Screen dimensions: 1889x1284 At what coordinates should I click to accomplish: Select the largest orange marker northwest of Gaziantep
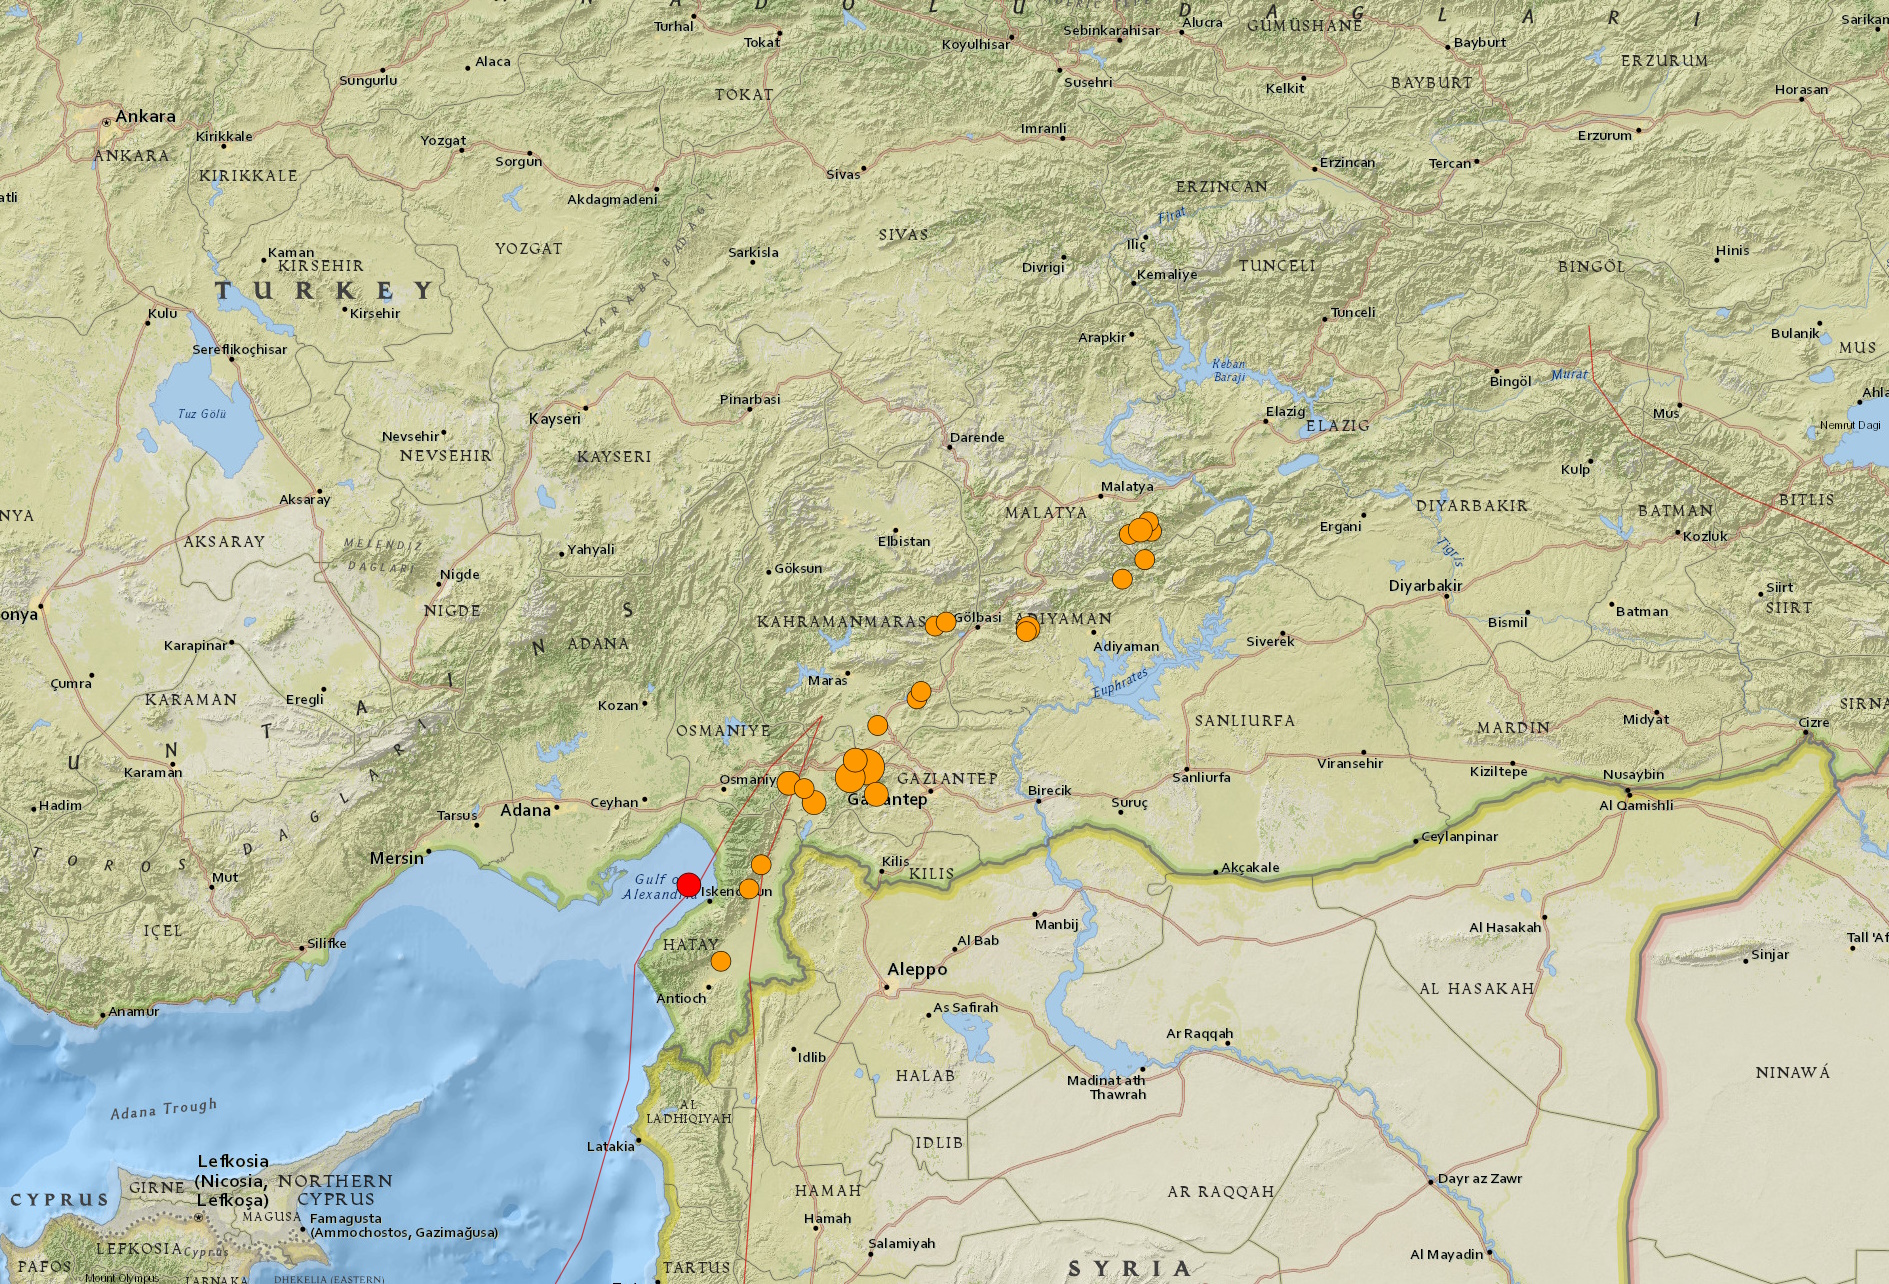pyautogui.click(x=866, y=767)
